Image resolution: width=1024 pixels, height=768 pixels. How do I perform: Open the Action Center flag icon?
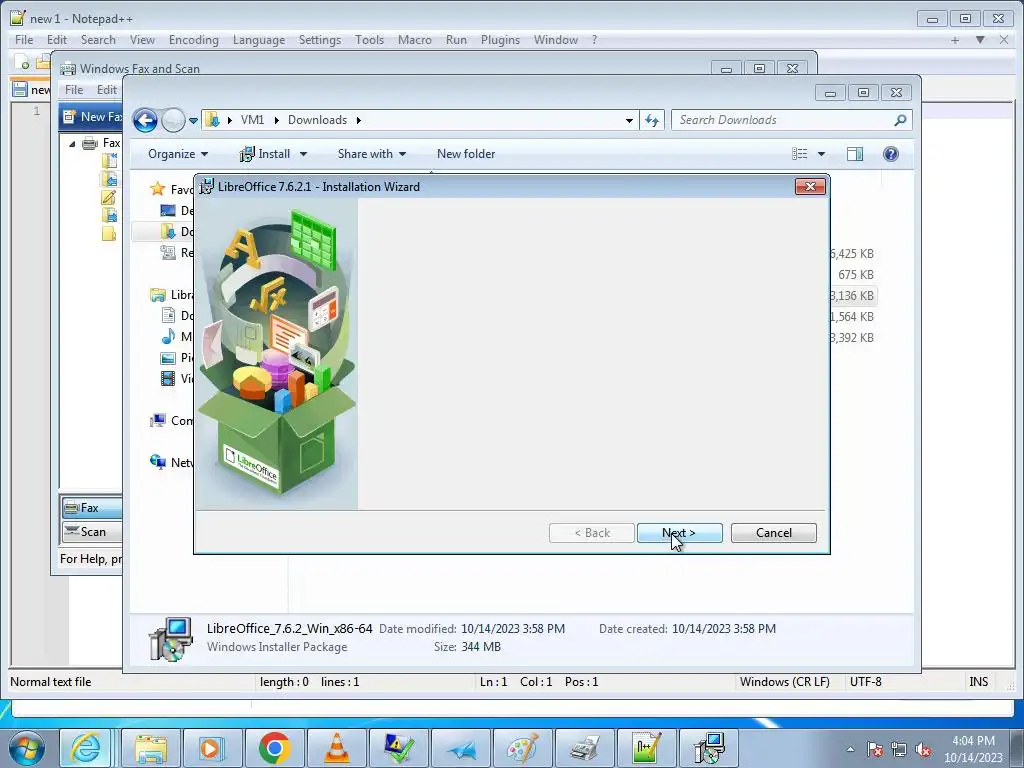click(875, 750)
